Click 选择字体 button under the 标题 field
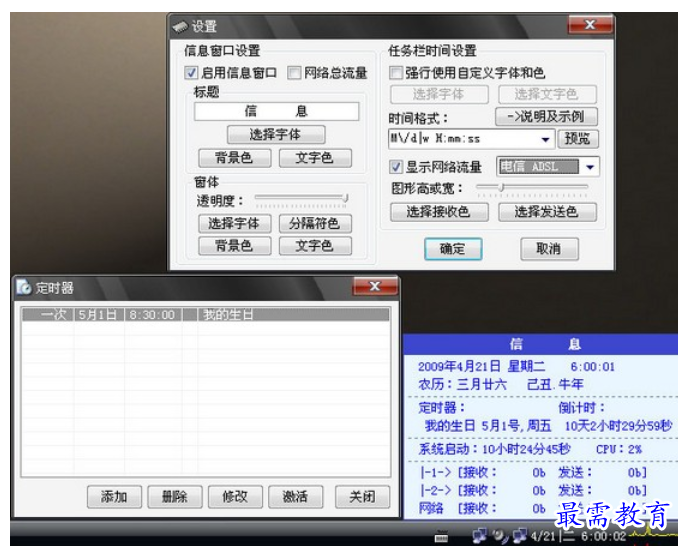 [276, 134]
